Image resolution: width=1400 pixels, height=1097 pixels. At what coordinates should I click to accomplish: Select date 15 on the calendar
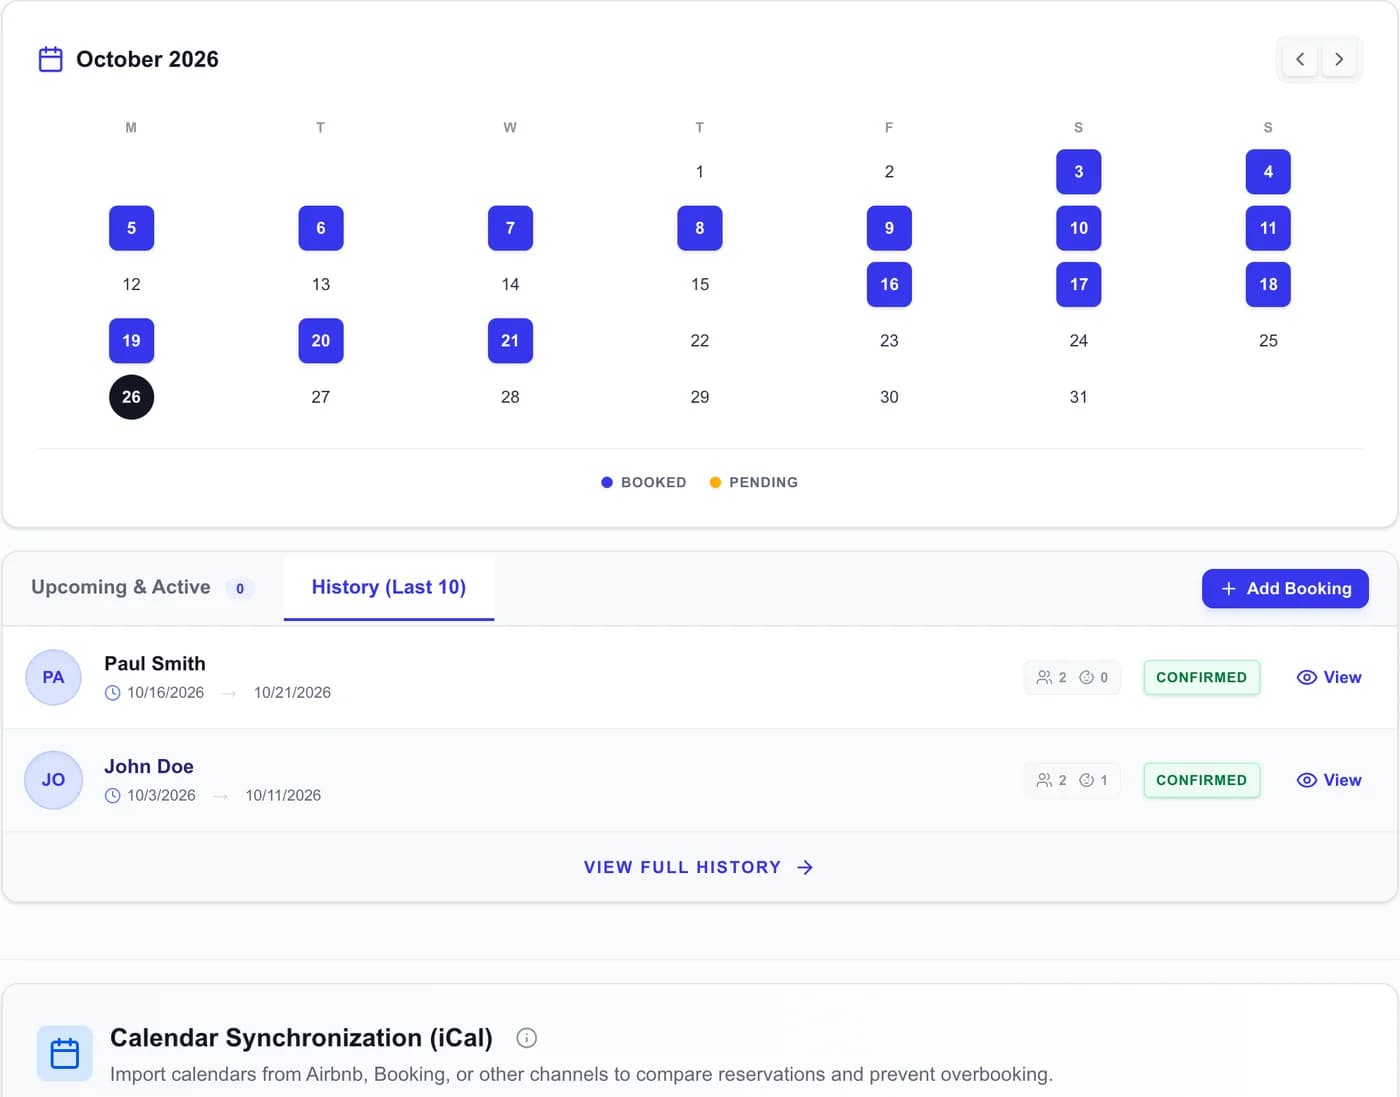(700, 285)
